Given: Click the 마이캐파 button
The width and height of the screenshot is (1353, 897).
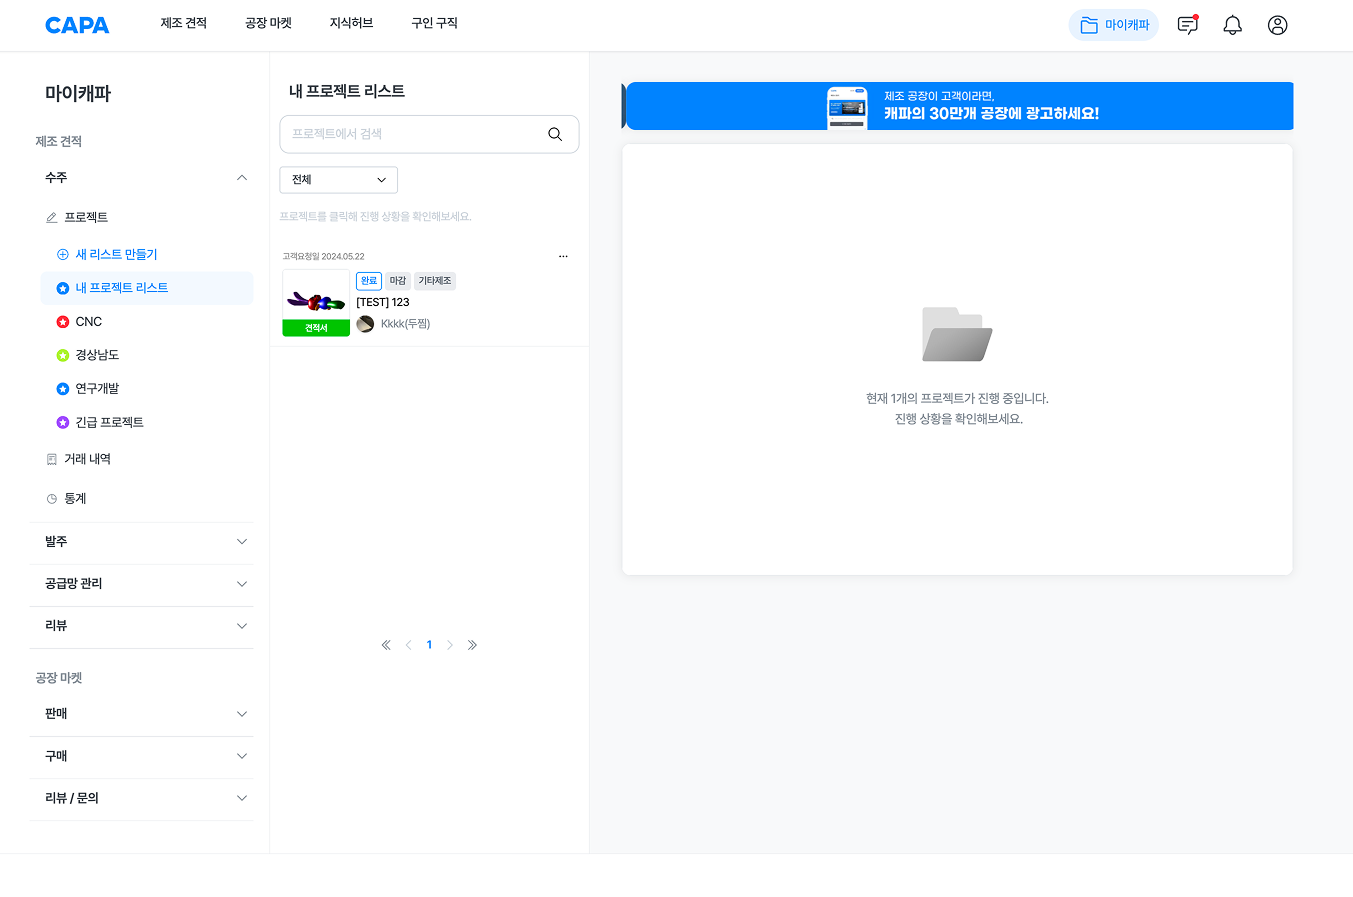Looking at the screenshot, I should point(1113,25).
